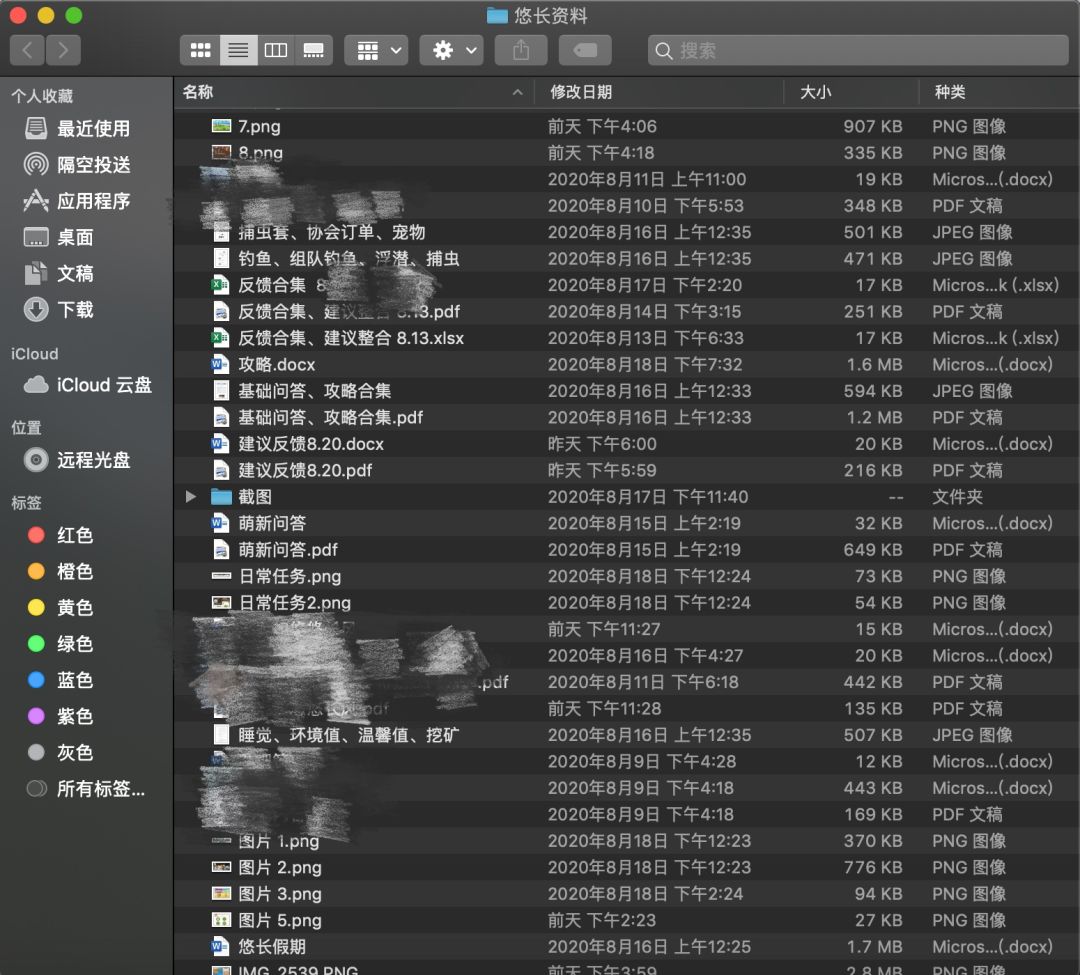Expand the 截图 folder disclosure triangle

(191, 496)
